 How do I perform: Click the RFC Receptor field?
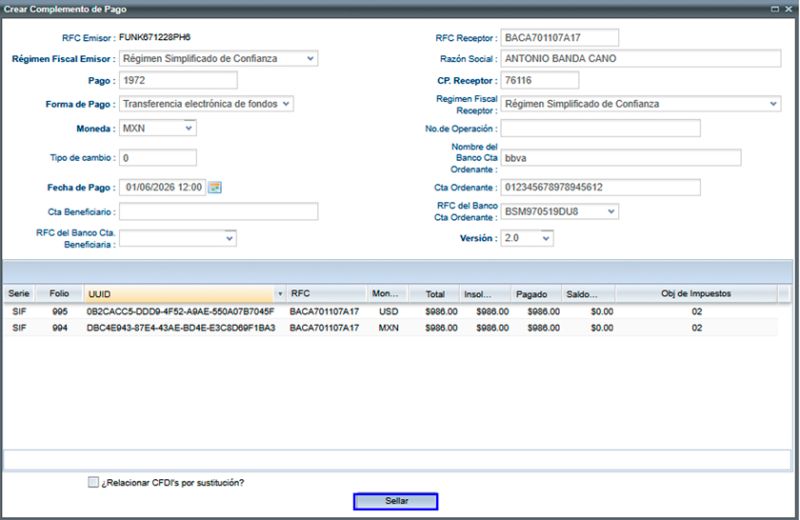(x=560, y=38)
